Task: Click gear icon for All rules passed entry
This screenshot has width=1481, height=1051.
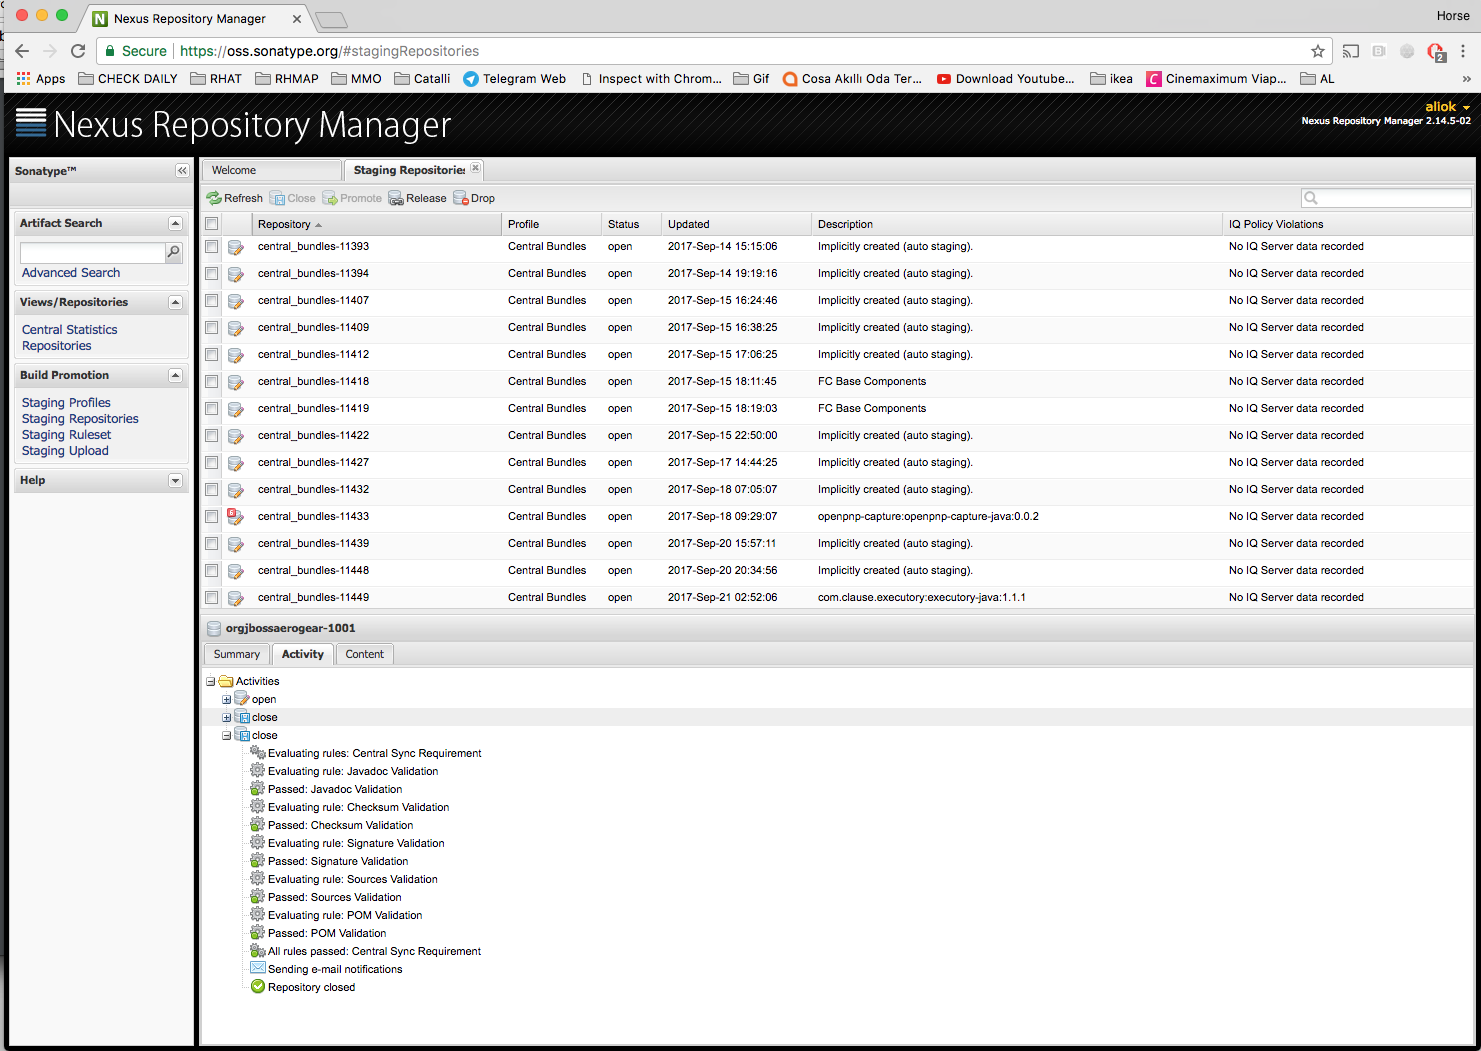Action: coord(257,951)
